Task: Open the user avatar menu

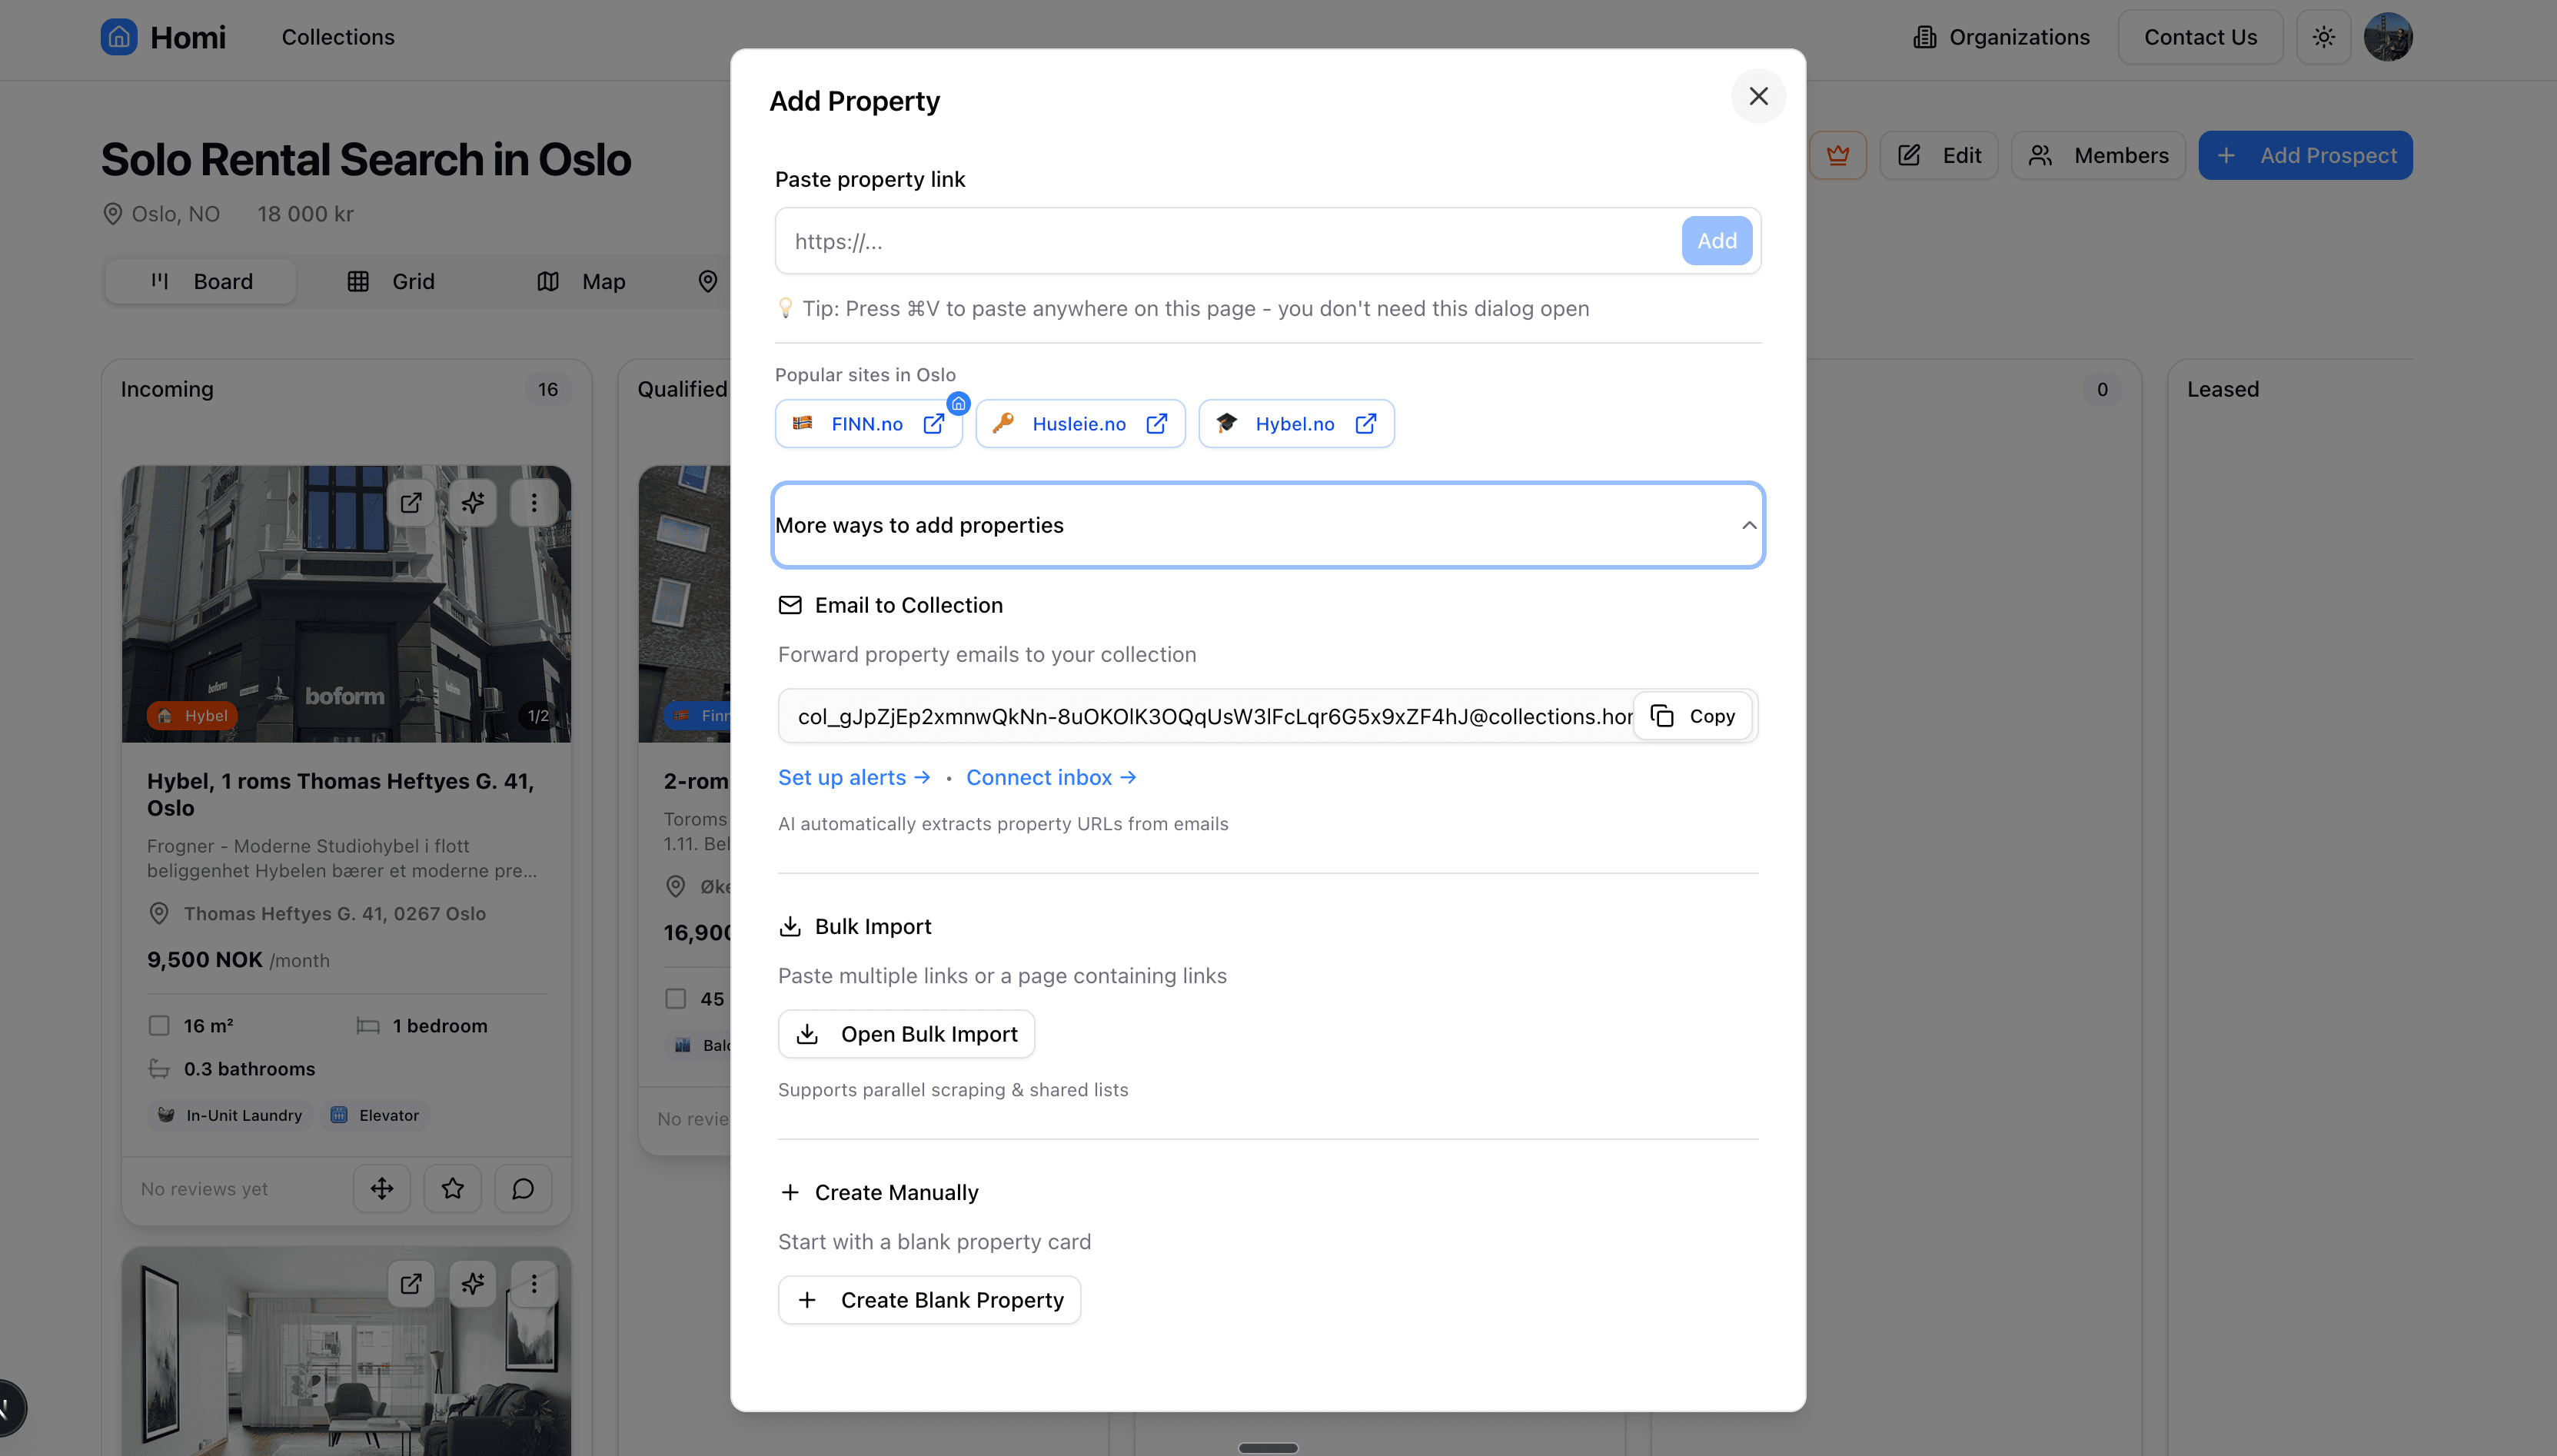Action: pyautogui.click(x=2388, y=37)
